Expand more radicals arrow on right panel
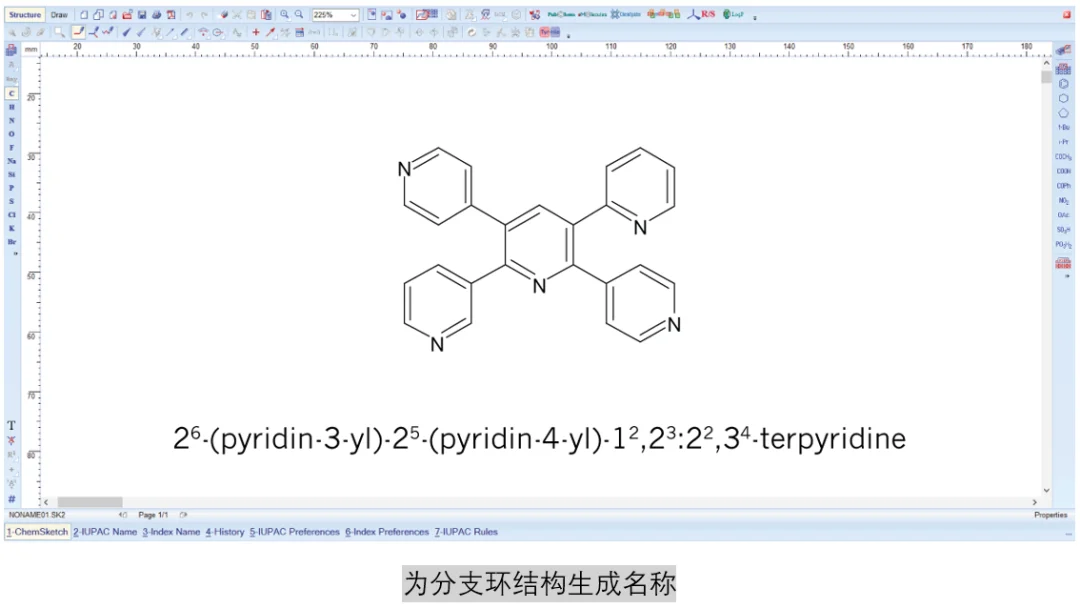Viewport: 1080px width, 608px height. (x=1067, y=277)
